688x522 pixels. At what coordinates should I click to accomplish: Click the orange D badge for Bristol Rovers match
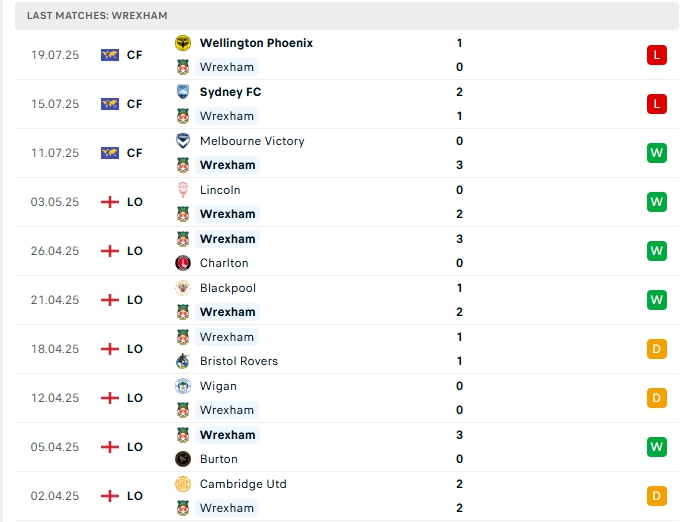pos(656,349)
